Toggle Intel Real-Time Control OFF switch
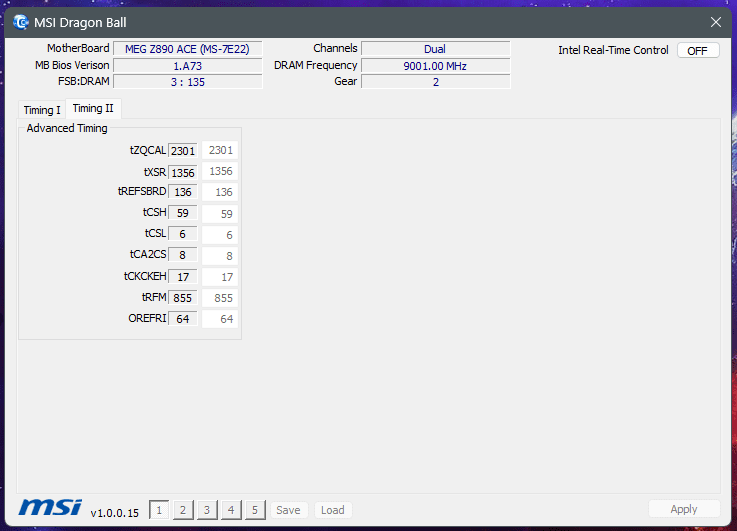The height and width of the screenshot is (531, 737). point(698,50)
